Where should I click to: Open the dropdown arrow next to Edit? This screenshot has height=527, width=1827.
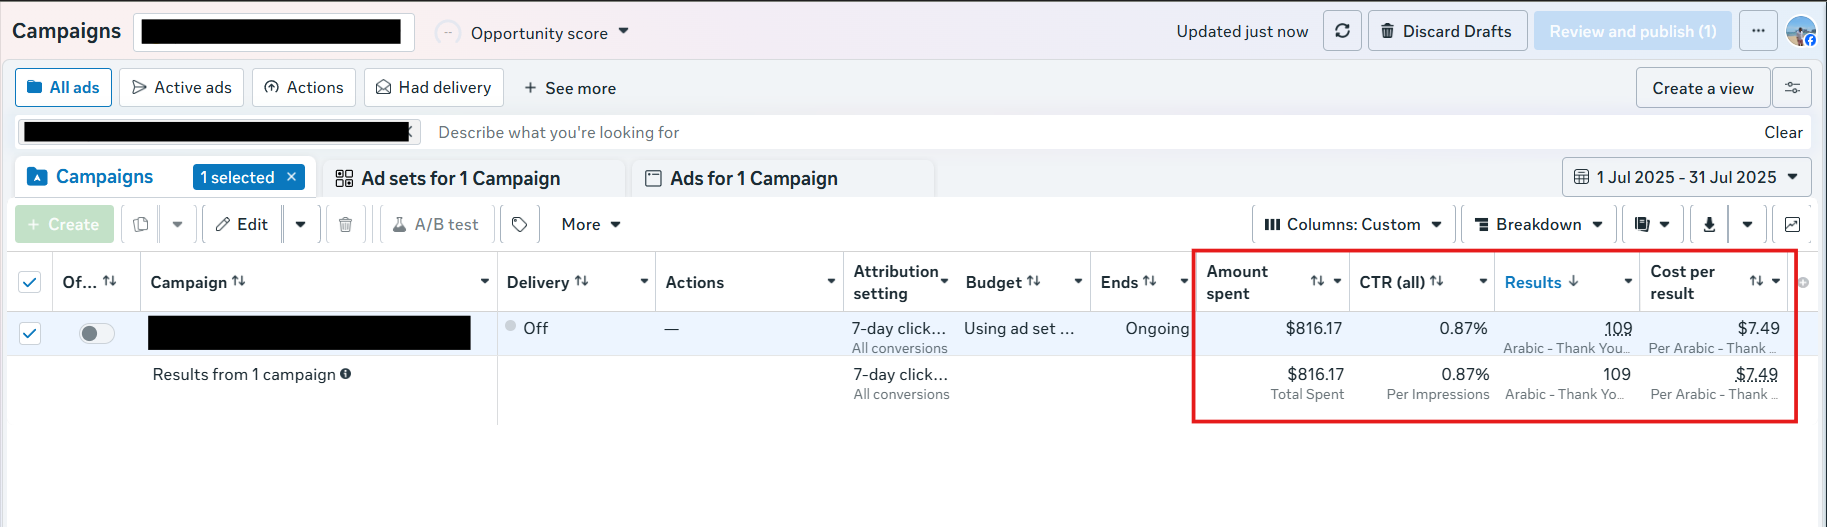(300, 224)
